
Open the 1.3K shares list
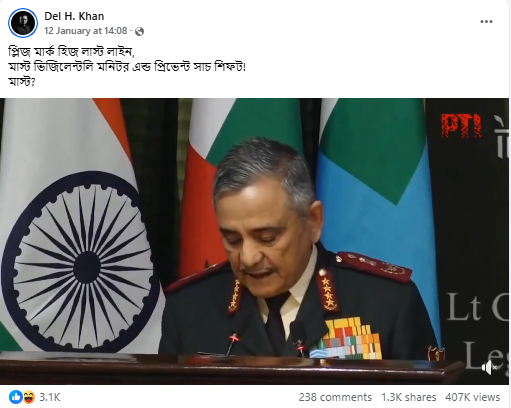pos(409,397)
